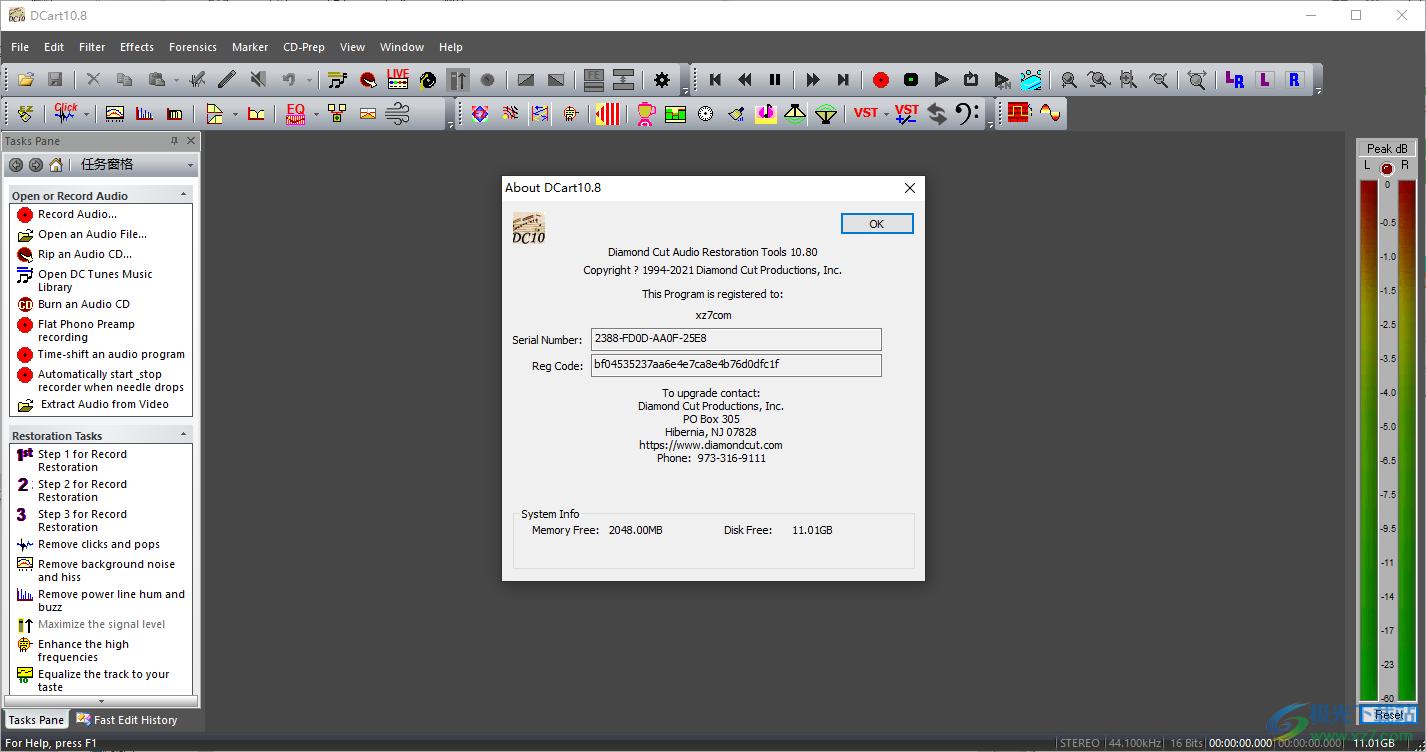Collapse the Restoration Tasks section

183,435
